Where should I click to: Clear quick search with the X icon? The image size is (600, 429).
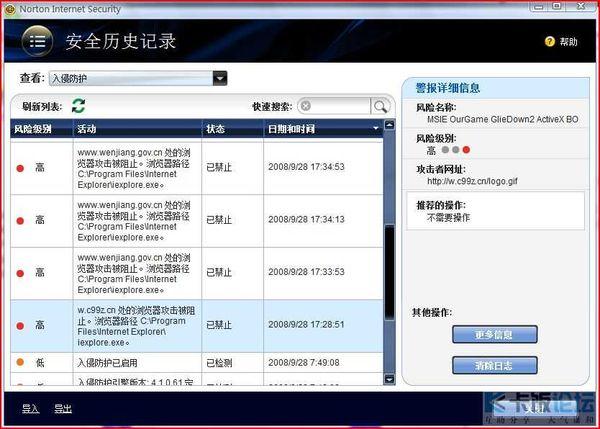pyautogui.click(x=305, y=106)
